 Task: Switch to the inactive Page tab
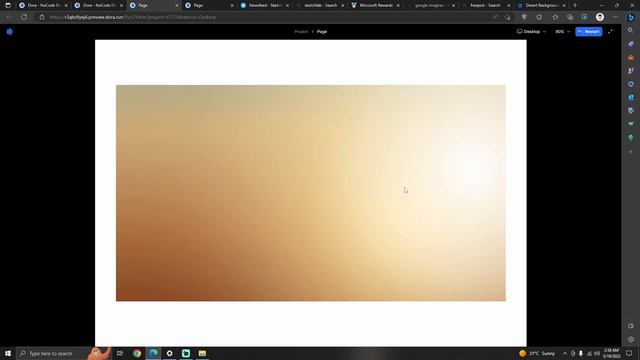point(208,5)
